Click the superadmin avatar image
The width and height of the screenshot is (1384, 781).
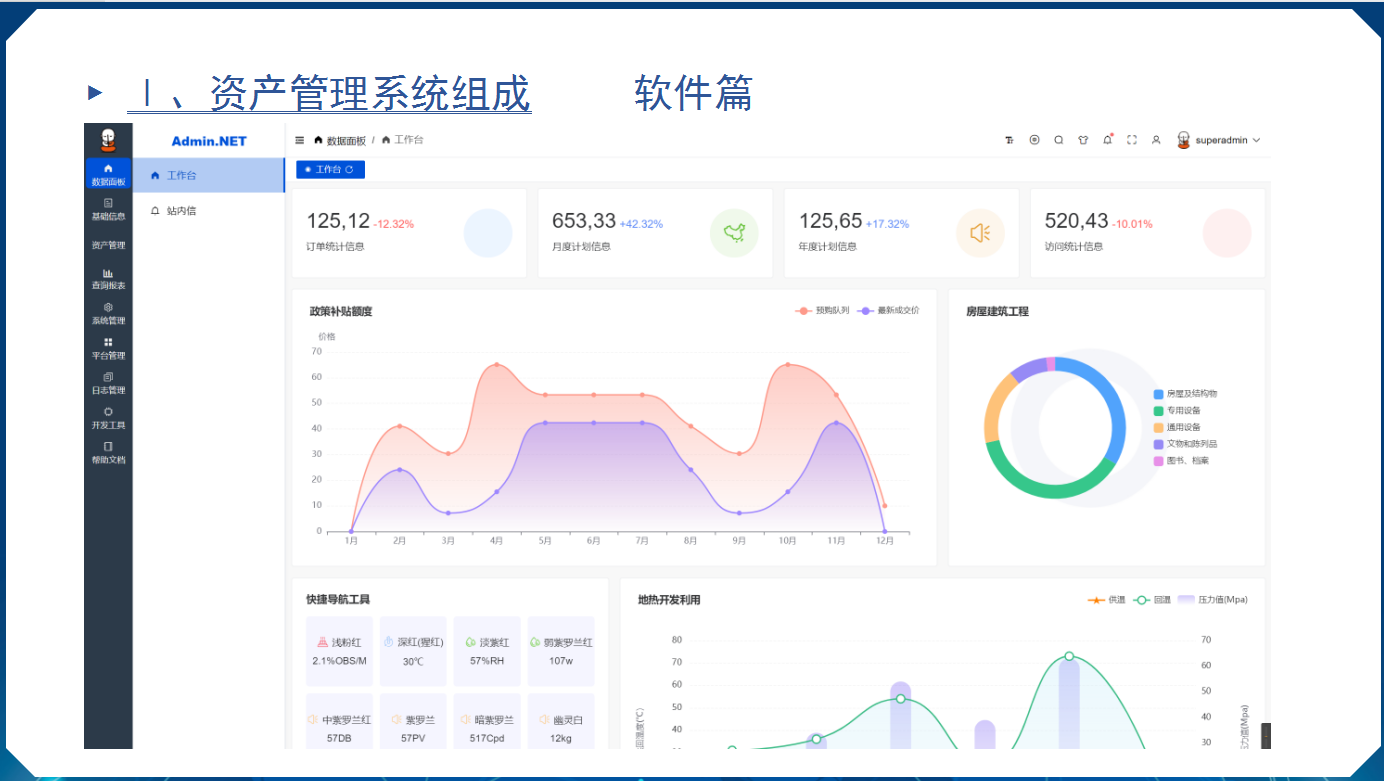tap(1184, 140)
